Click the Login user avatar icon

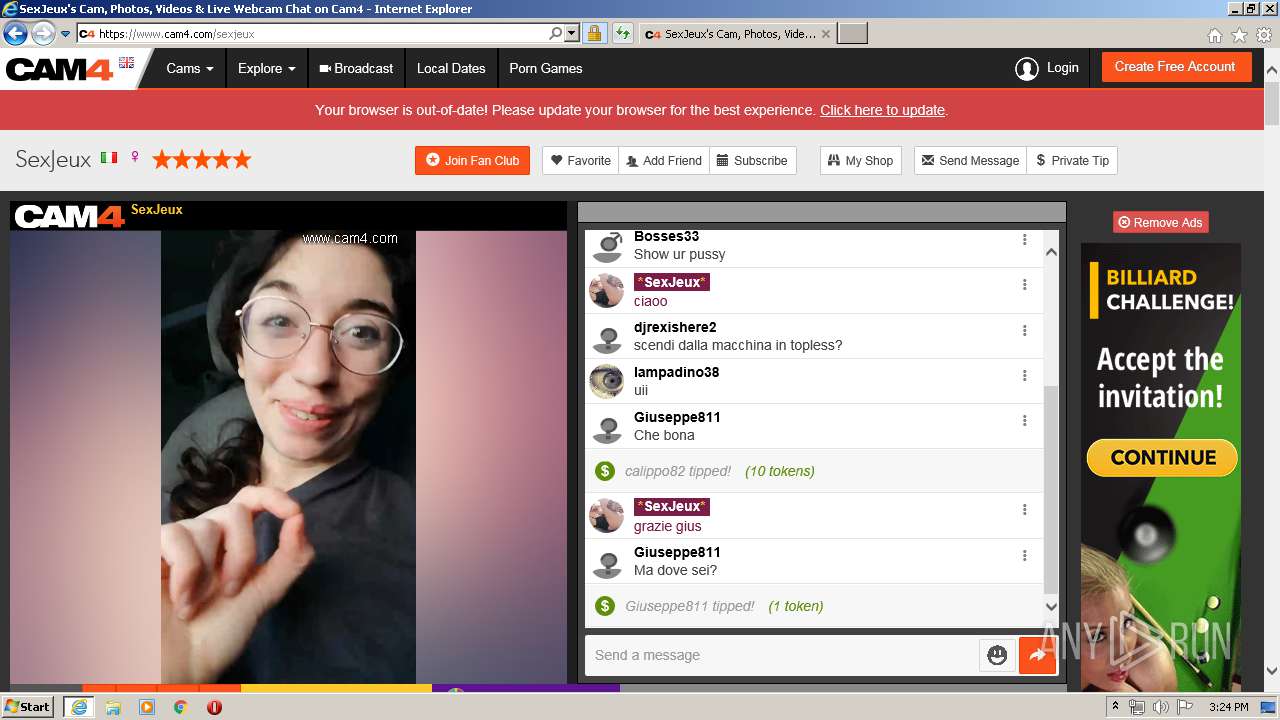[1026, 69]
